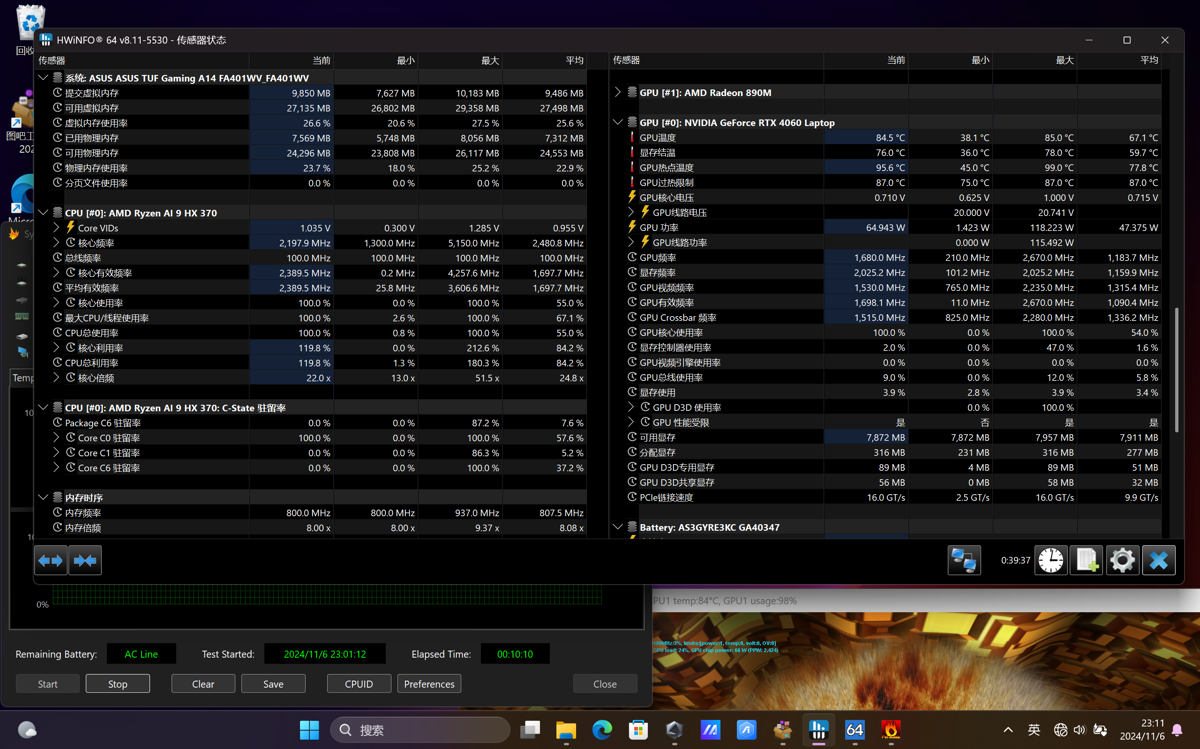Expand the Core VIDs row
The width and height of the screenshot is (1200, 749).
57,228
